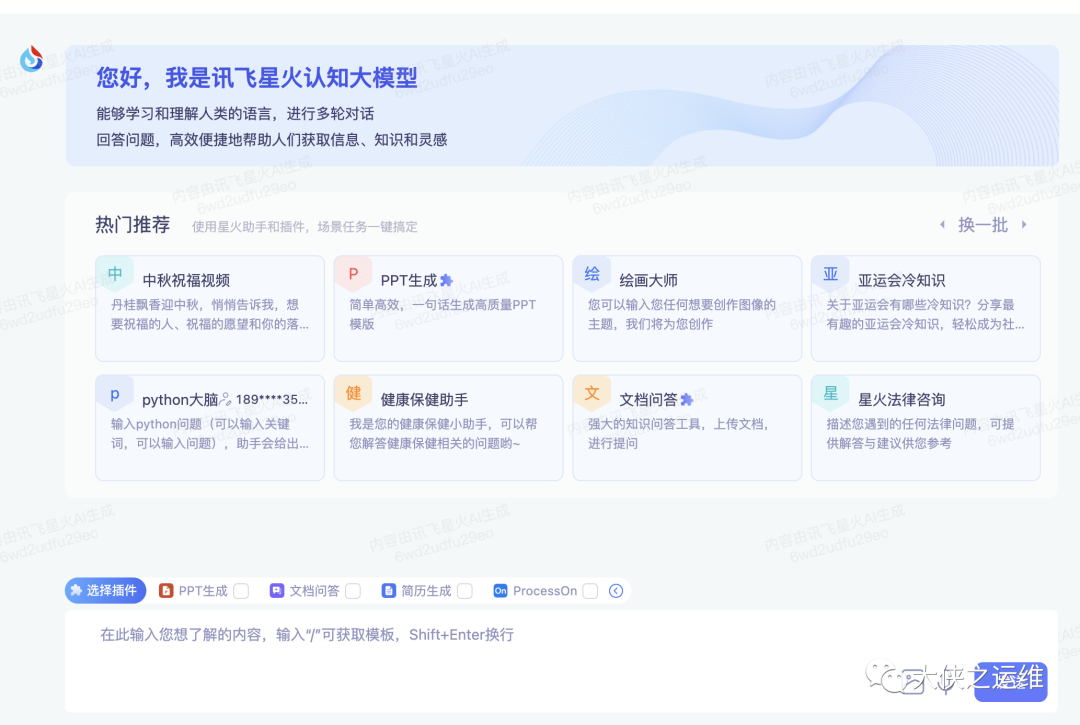Image resolution: width=1080 pixels, height=725 pixels.
Task: Click the python大脑 title text
Action: (x=180, y=399)
